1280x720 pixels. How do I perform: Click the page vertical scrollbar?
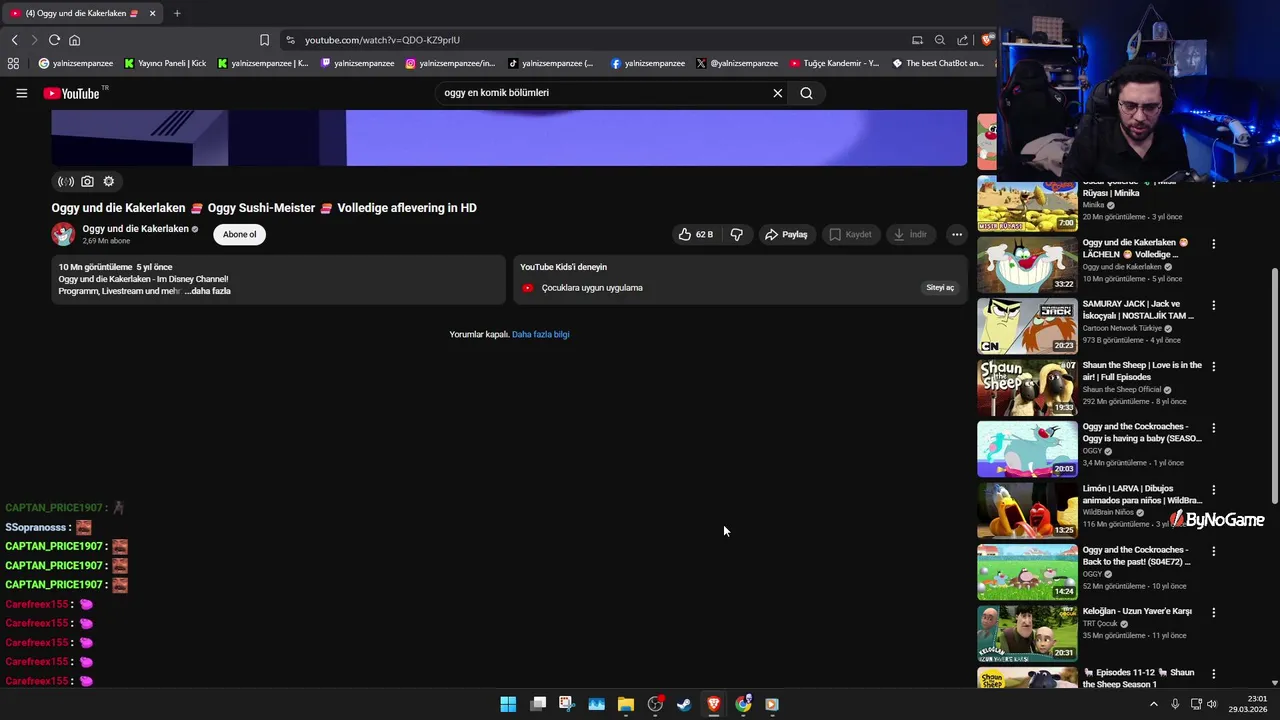(1274, 385)
